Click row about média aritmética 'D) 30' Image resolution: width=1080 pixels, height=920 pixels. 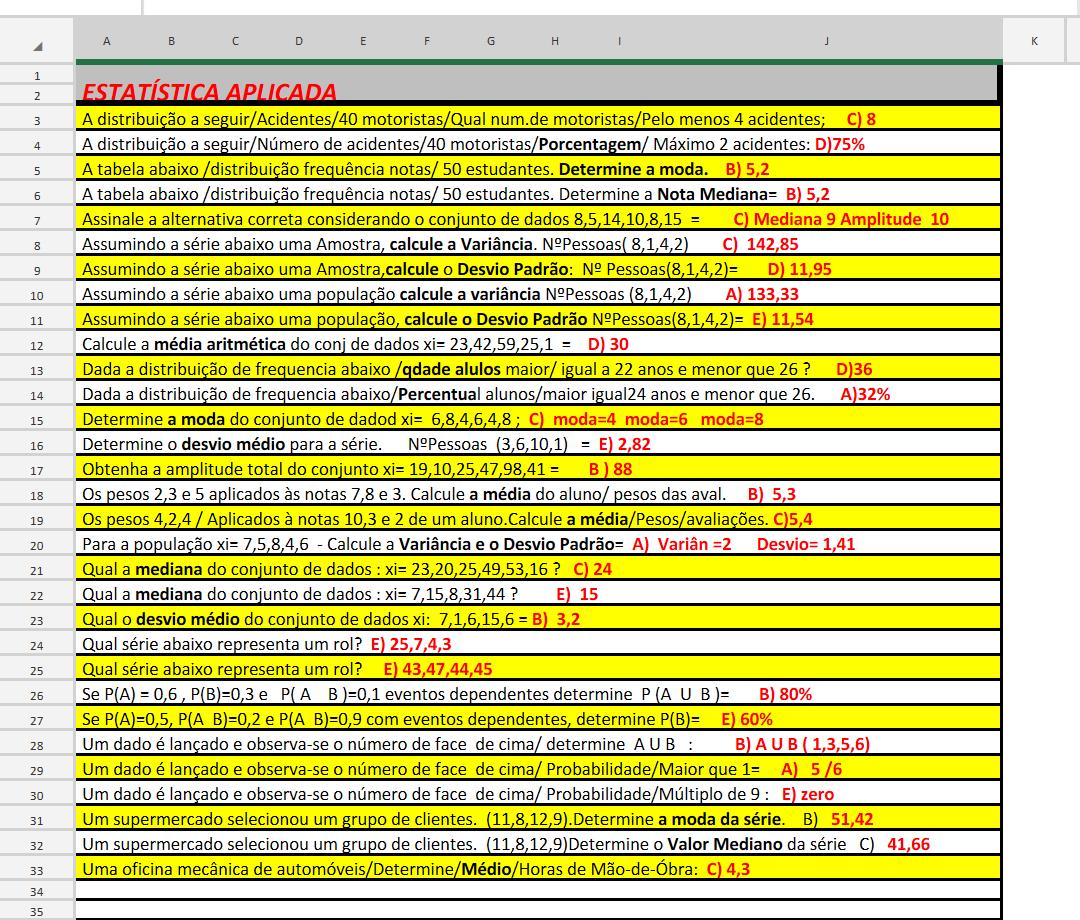tap(607, 344)
